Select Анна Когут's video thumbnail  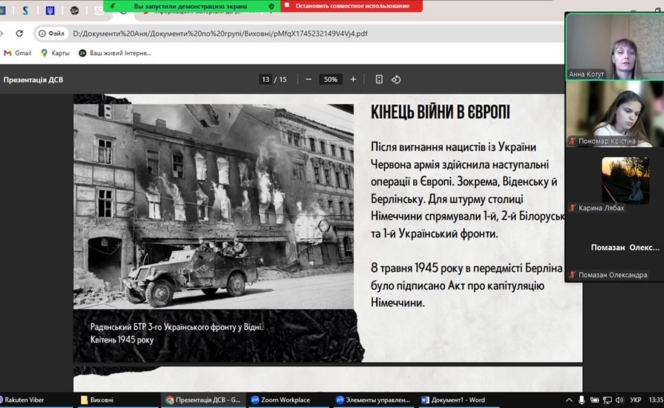[x=614, y=46]
